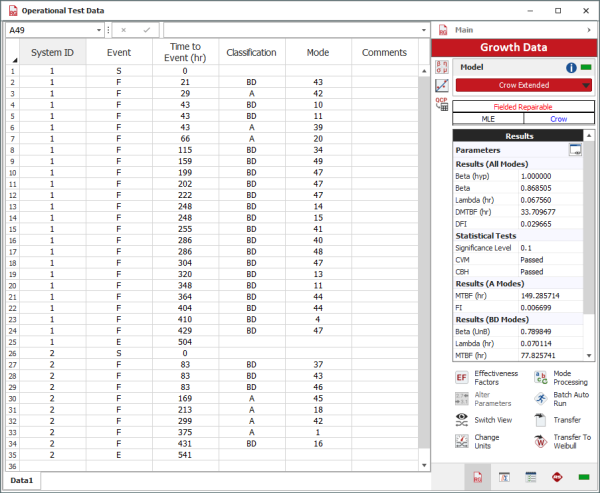Click the Model info icon
This screenshot has width=600, height=493.
click(x=571, y=68)
